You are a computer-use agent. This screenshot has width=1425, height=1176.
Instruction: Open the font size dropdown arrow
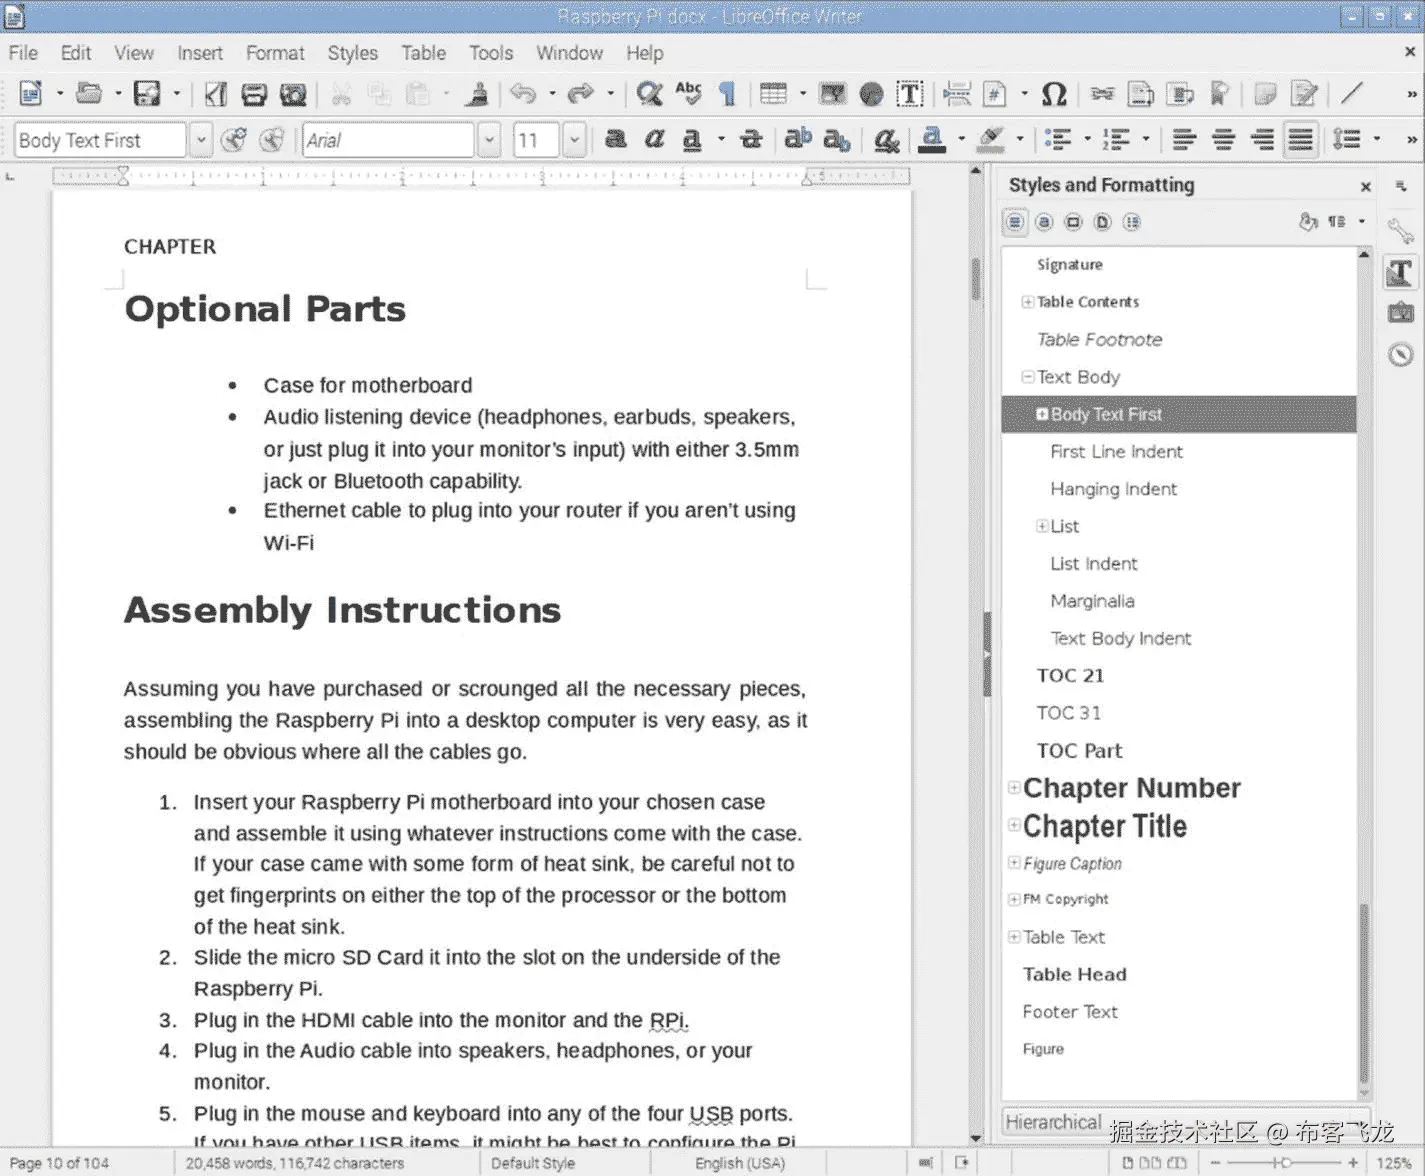point(574,140)
